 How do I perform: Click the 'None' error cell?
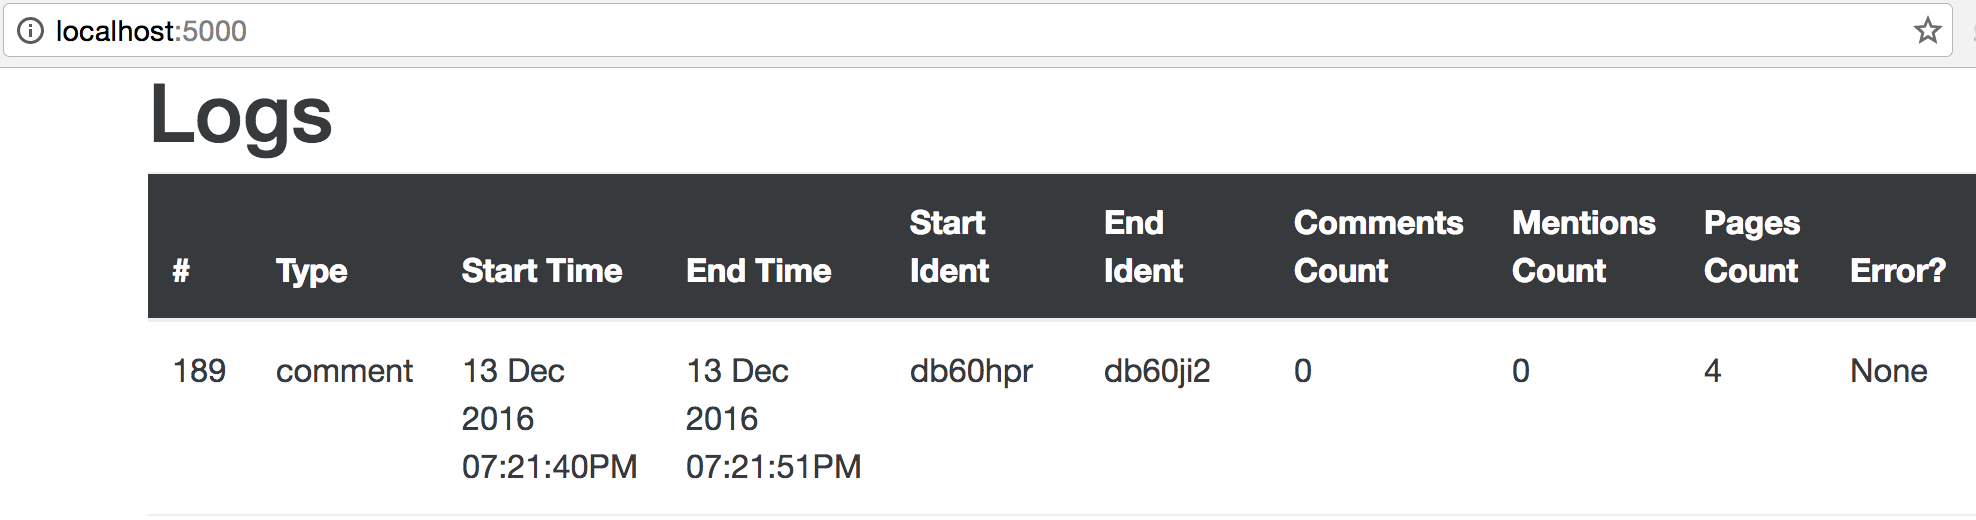(1888, 371)
